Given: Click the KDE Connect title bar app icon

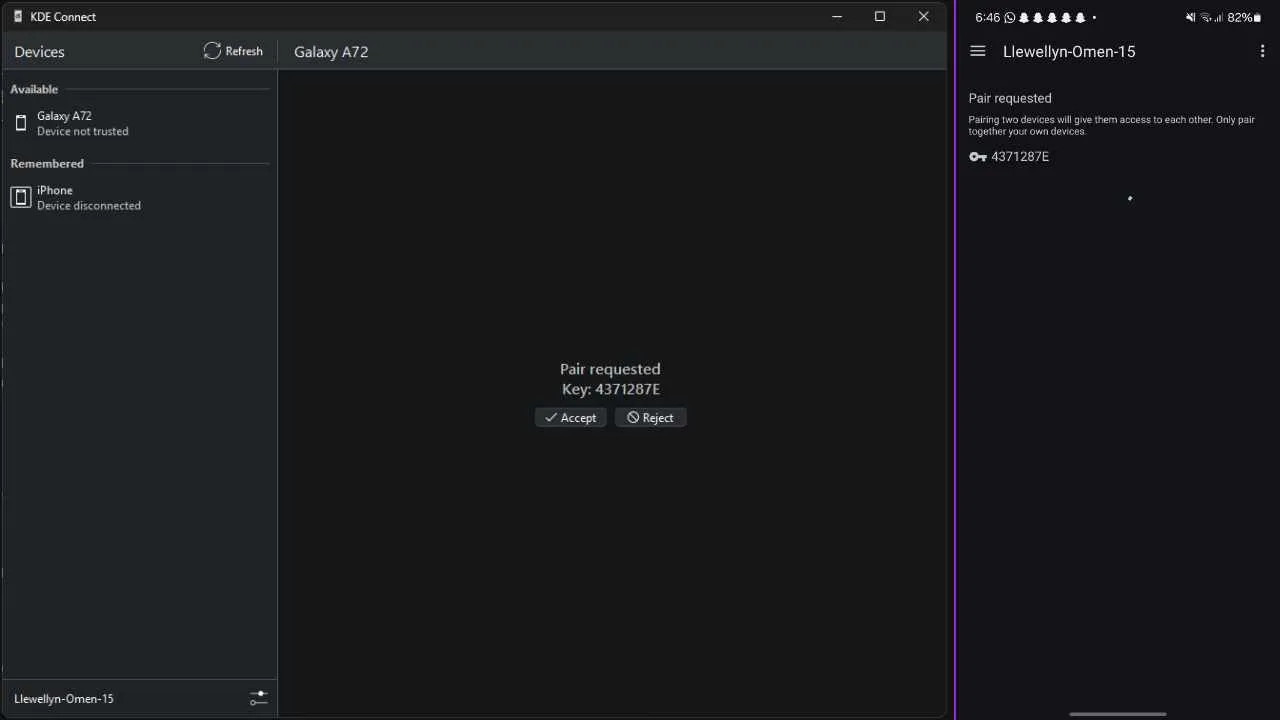Looking at the screenshot, I should 18,17.
